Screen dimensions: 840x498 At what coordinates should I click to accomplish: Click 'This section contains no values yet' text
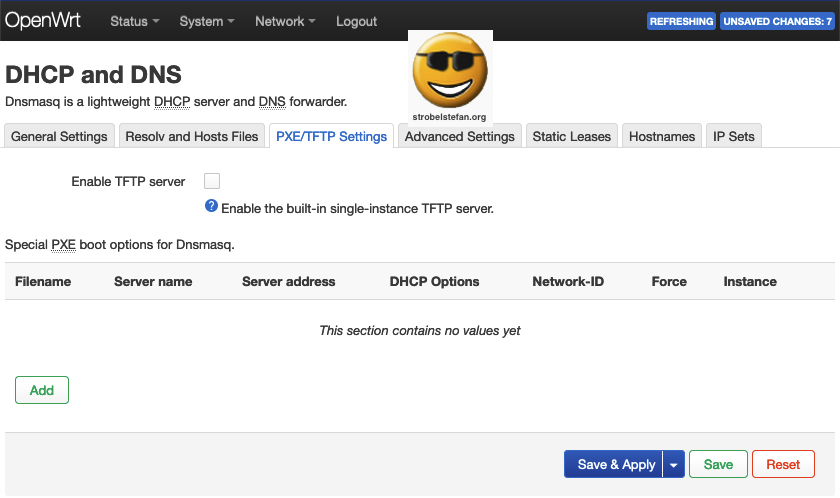coord(419,330)
